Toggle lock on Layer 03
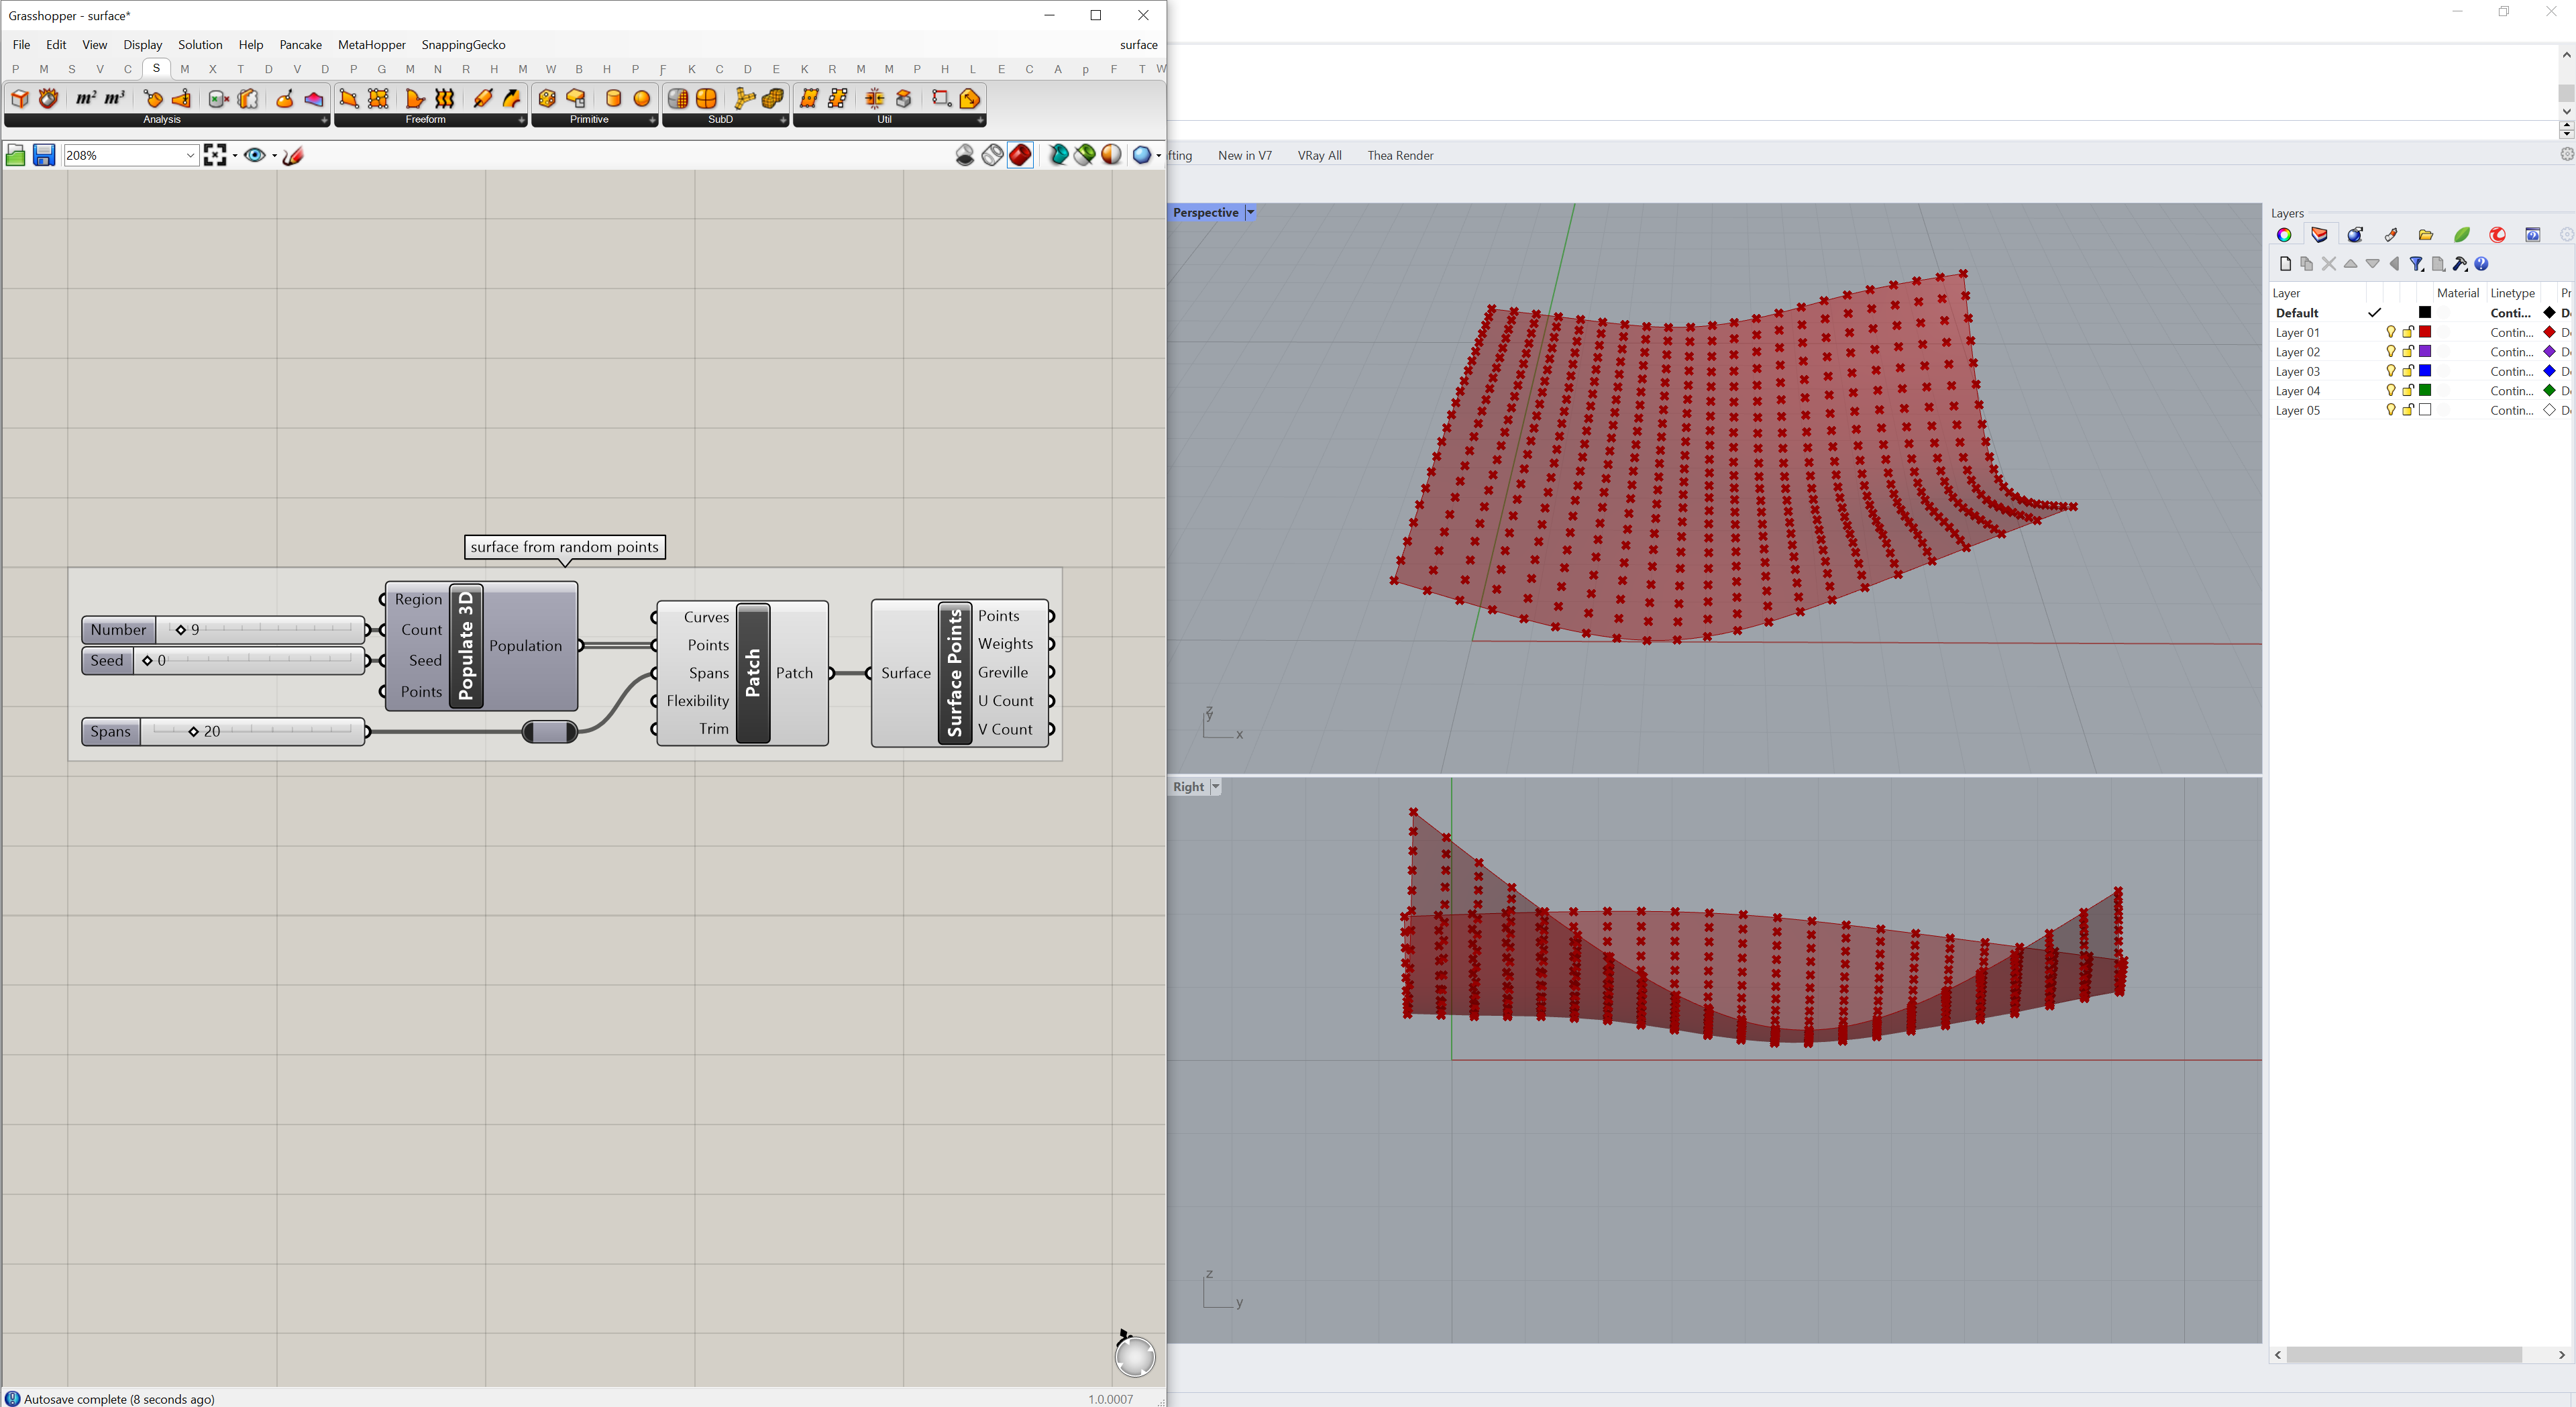 tap(2408, 371)
